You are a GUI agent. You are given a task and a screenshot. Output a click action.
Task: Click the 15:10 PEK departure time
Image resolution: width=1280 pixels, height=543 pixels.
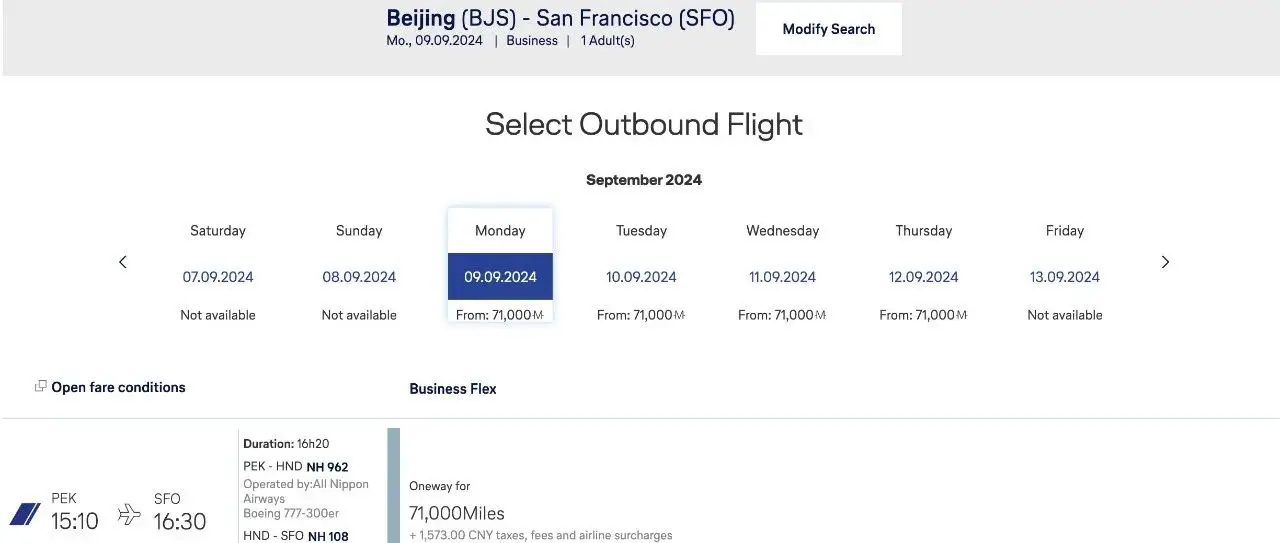pyautogui.click(x=74, y=521)
